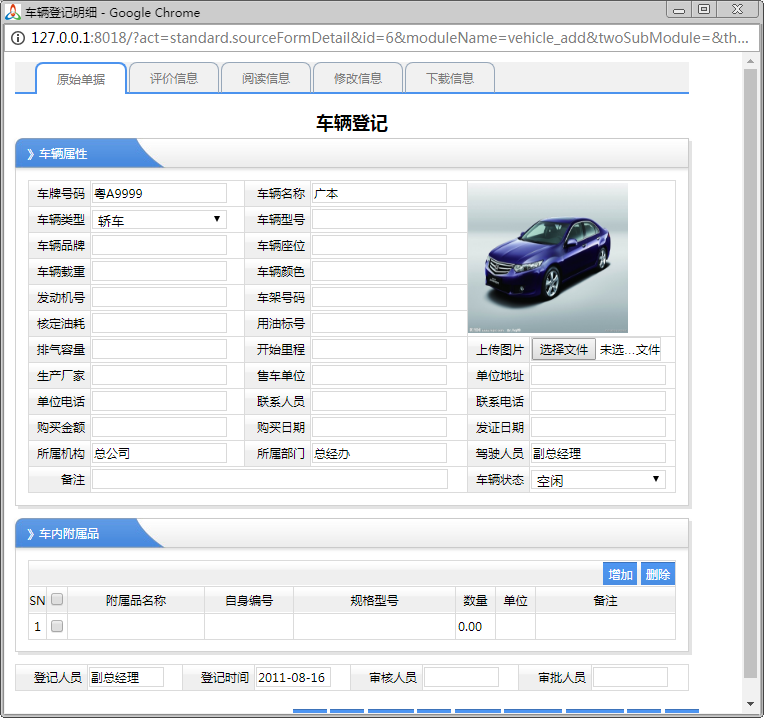Open the 车辆类型 dropdown showing 轿车

click(x=159, y=219)
